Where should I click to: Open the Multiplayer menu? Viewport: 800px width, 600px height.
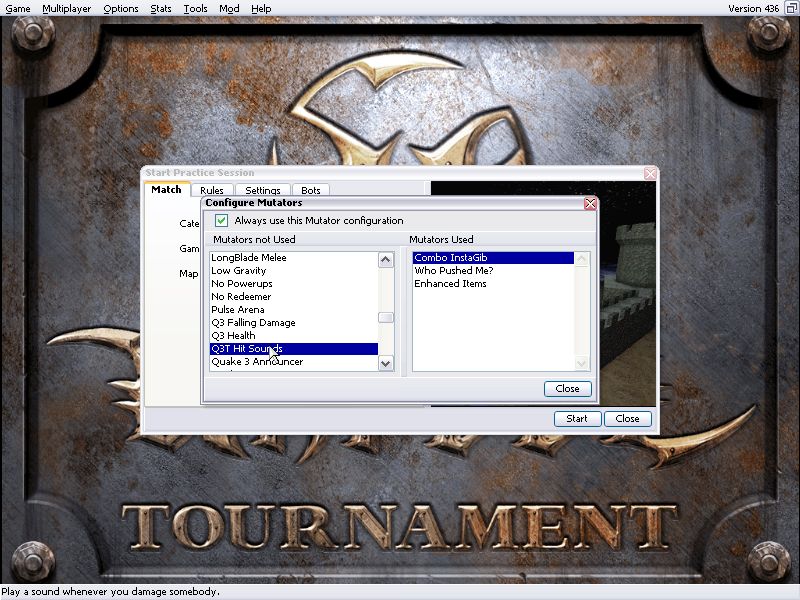(67, 8)
